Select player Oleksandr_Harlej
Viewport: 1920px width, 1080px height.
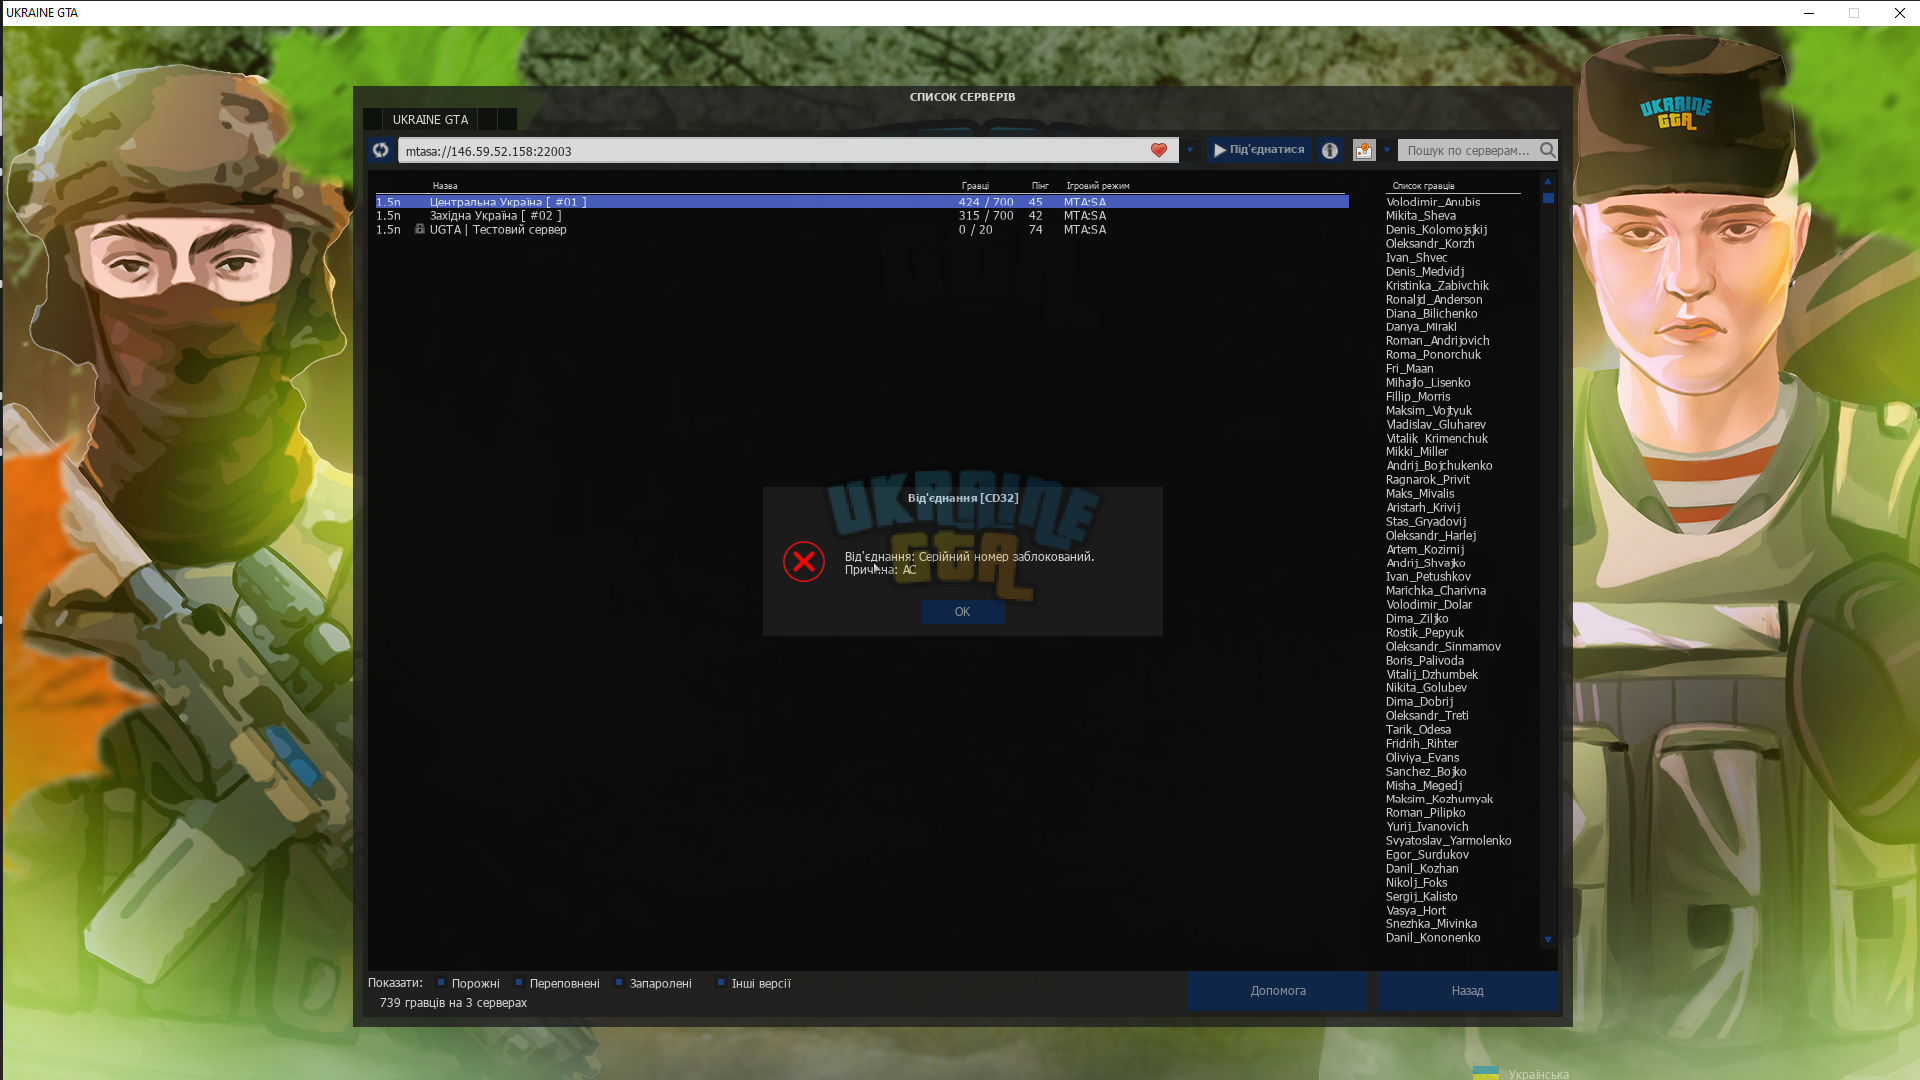click(1431, 536)
